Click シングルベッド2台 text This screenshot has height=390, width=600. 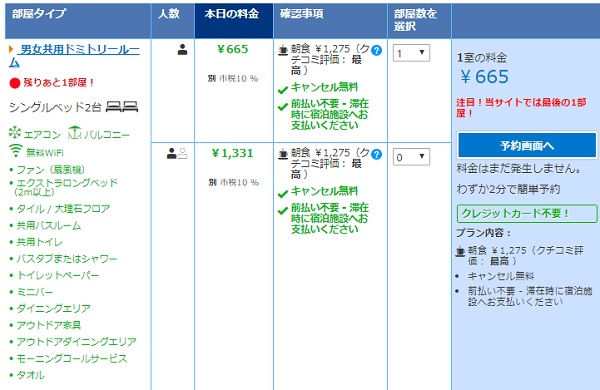click(x=55, y=107)
